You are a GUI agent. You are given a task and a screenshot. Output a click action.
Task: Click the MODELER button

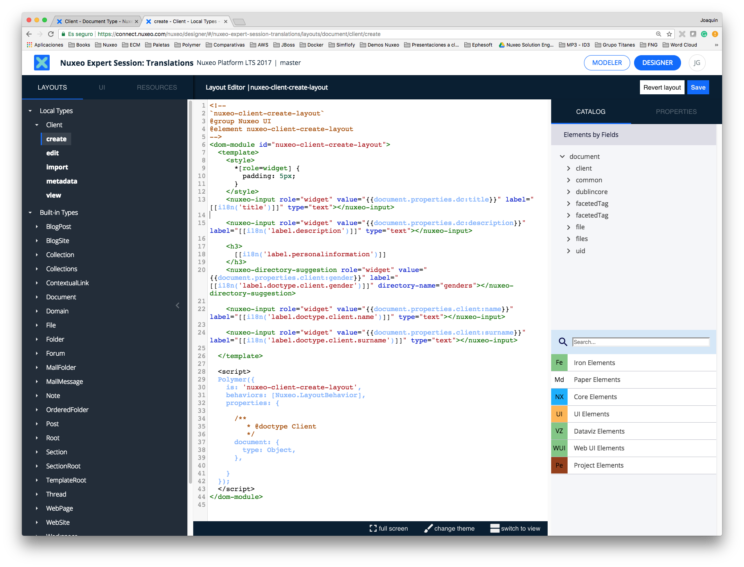[x=607, y=63]
